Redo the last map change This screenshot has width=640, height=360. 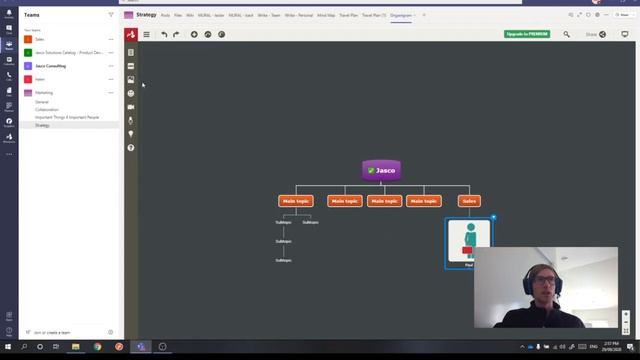176,35
